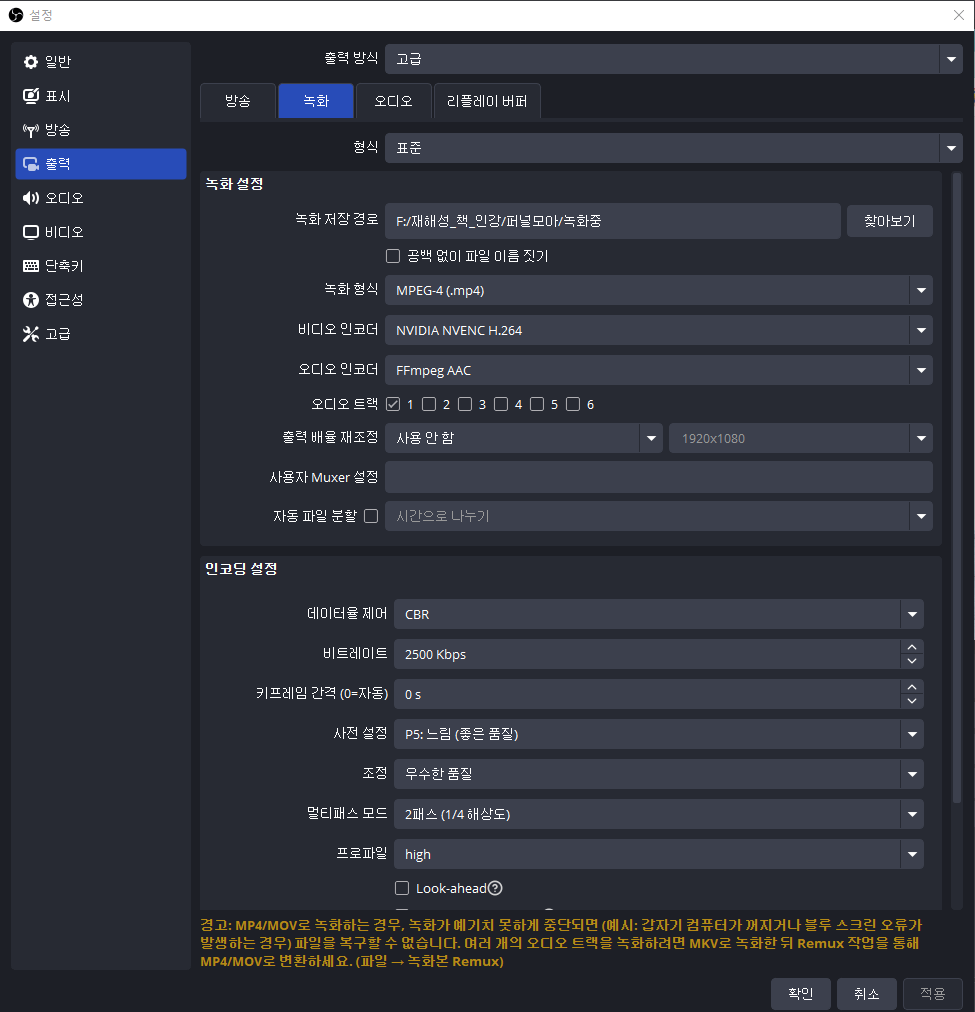
Task: Select the 표시 (Appearance) sidebar icon
Action: 30,96
